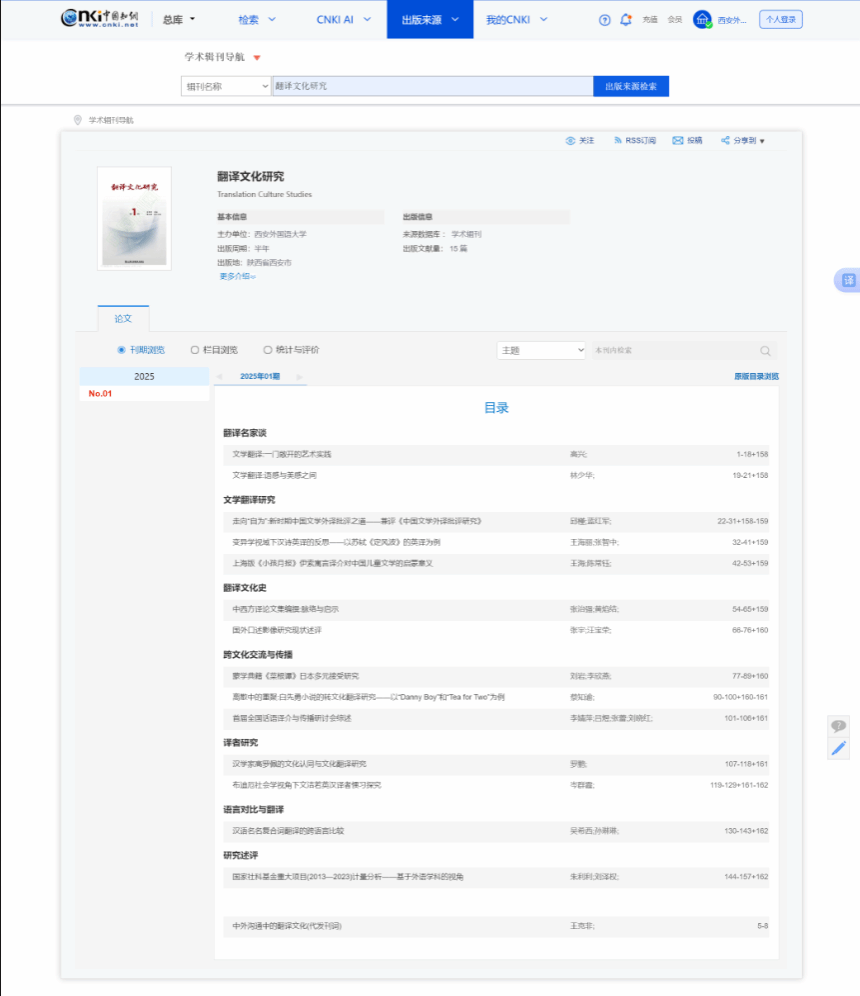
Task: Click author name 林少华
Action: [581, 475]
